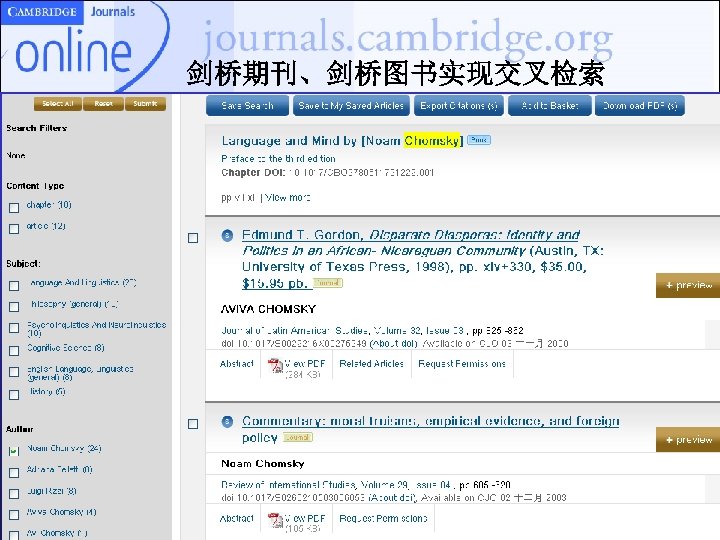Click preview button for Gordon article
Image resolution: width=720 pixels, height=540 pixels.
point(688,285)
